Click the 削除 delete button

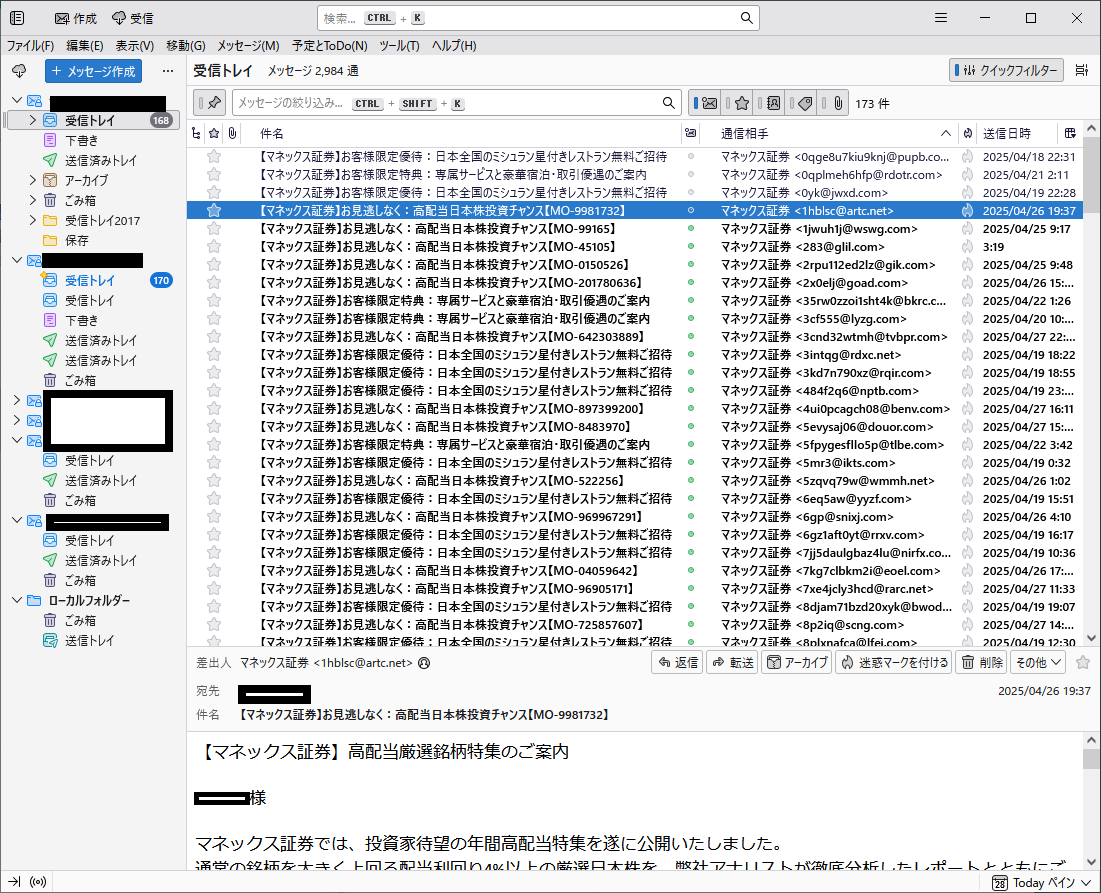point(982,662)
